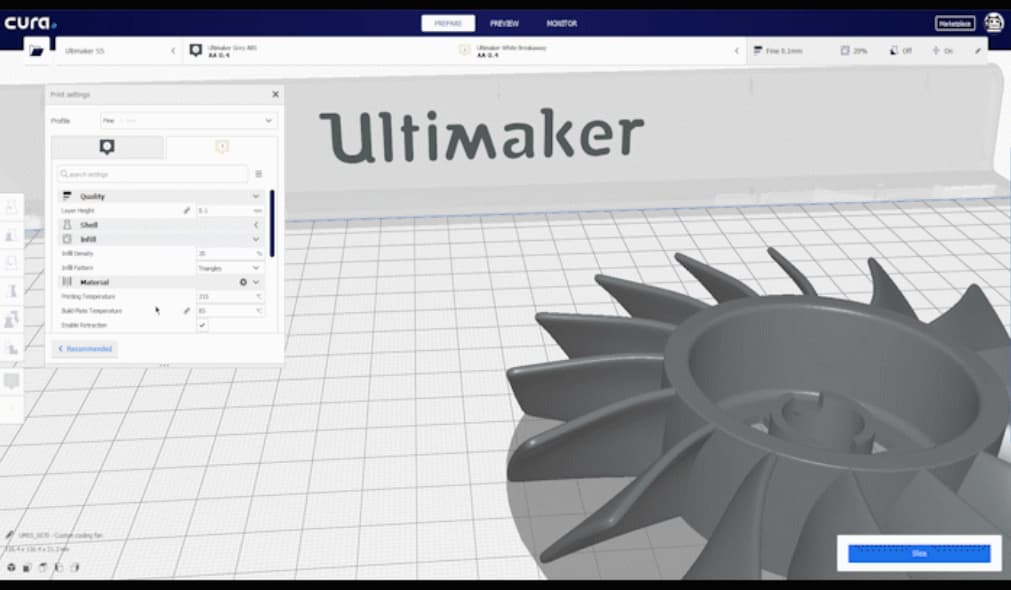Image resolution: width=1011 pixels, height=590 pixels.
Task: Select the Scale tool in left toolbar
Action: pos(11,235)
